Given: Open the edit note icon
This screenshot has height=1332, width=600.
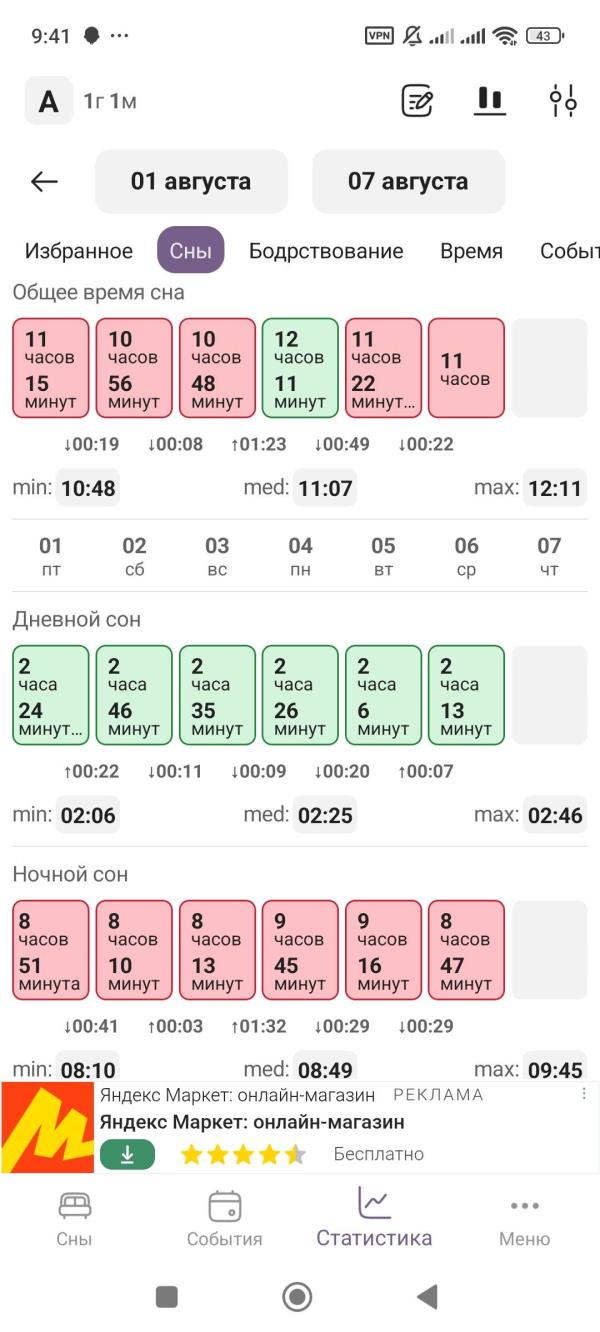Looking at the screenshot, I should [416, 101].
